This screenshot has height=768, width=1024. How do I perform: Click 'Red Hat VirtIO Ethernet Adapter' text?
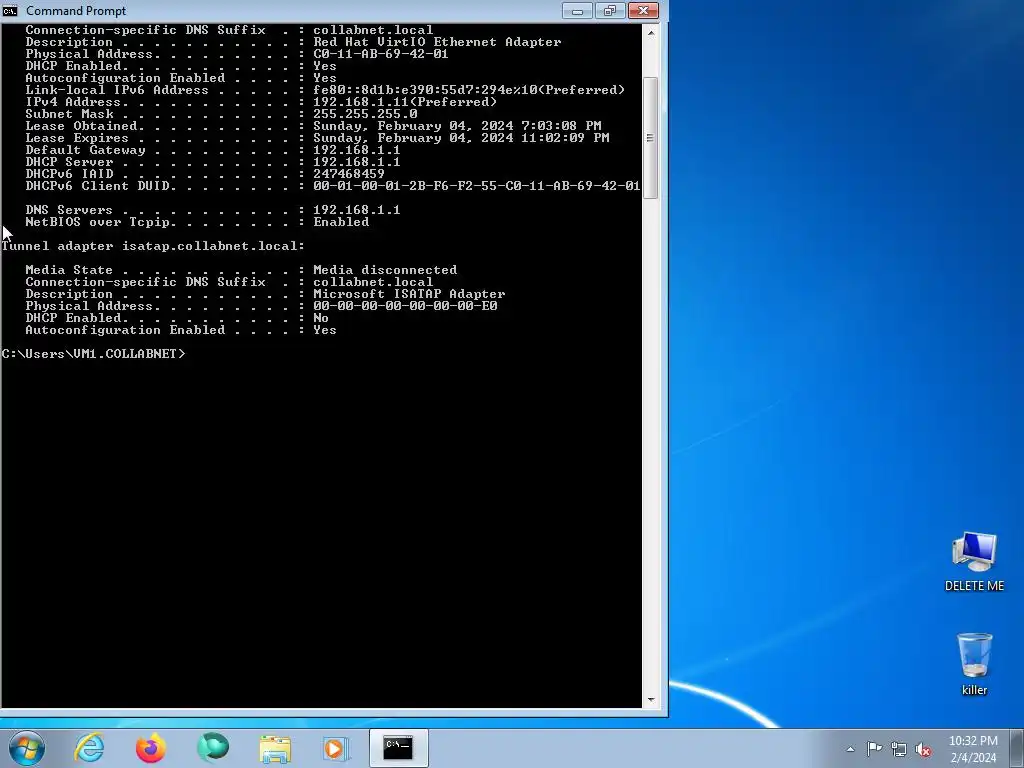(437, 42)
